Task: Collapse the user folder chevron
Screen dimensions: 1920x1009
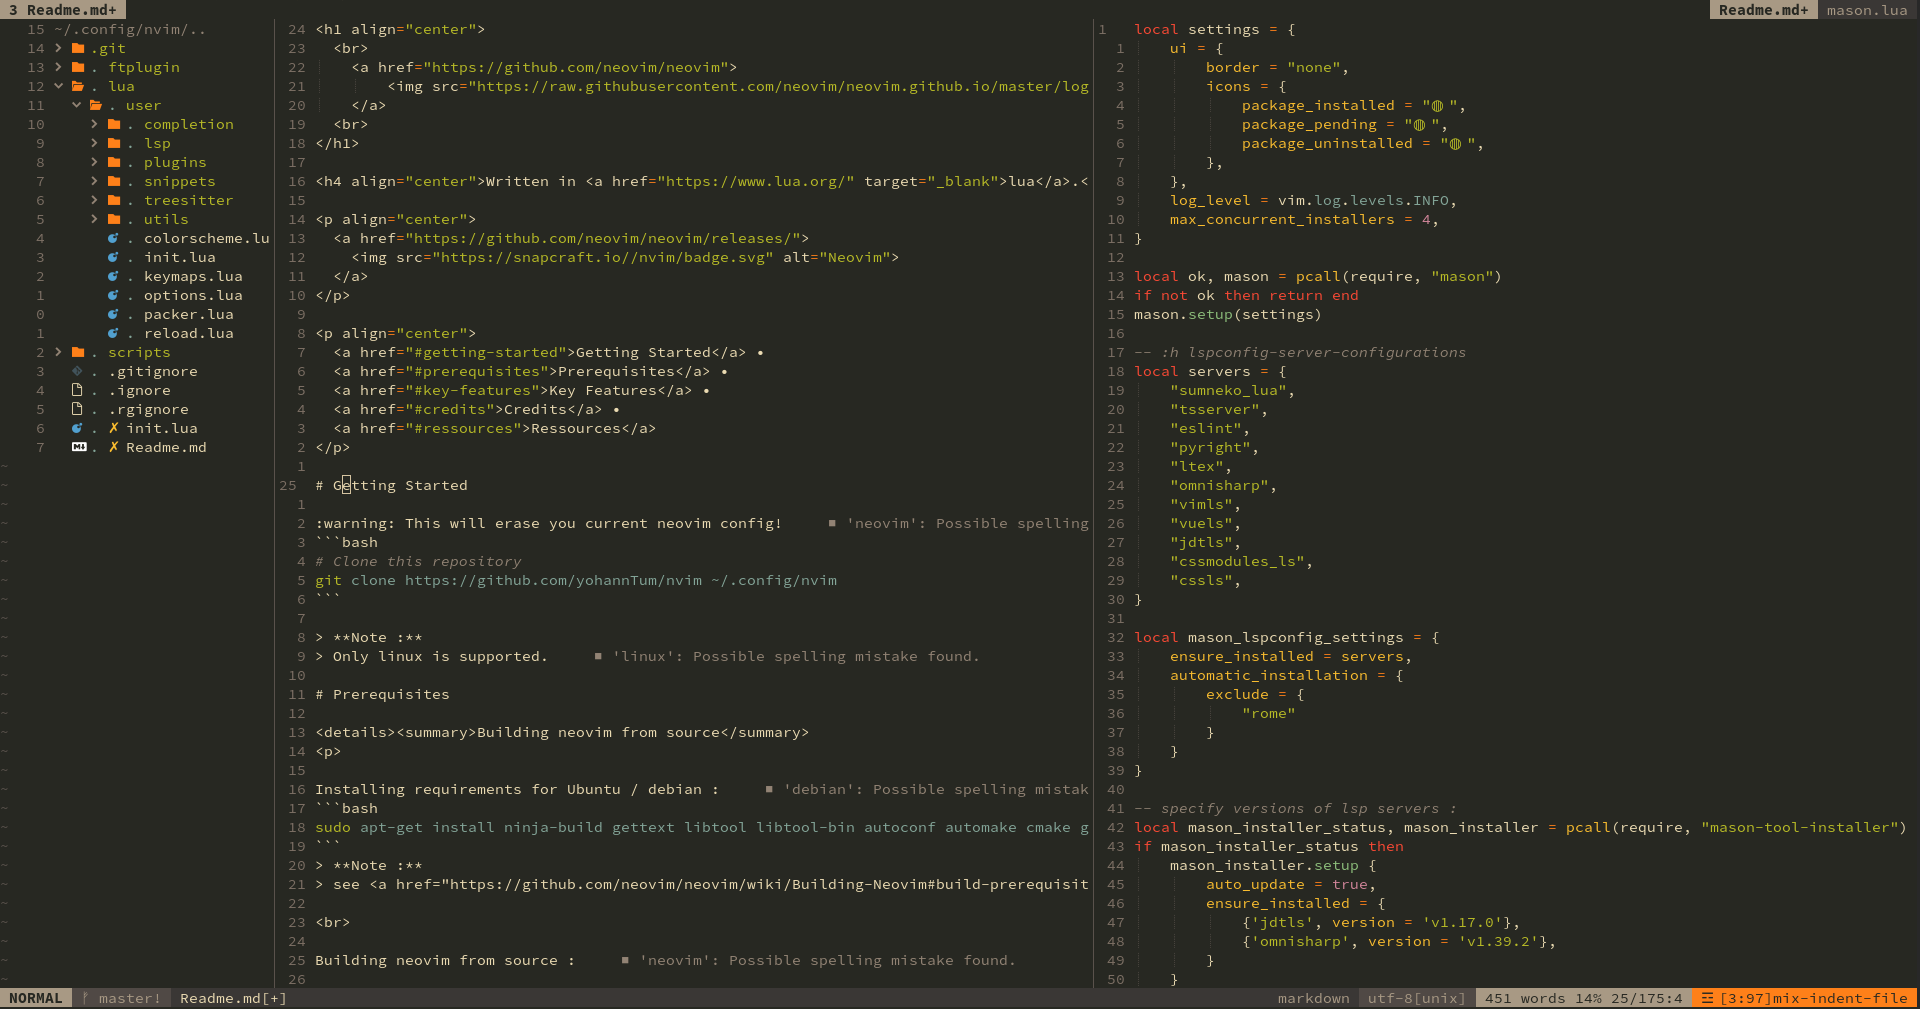Action: click(76, 105)
